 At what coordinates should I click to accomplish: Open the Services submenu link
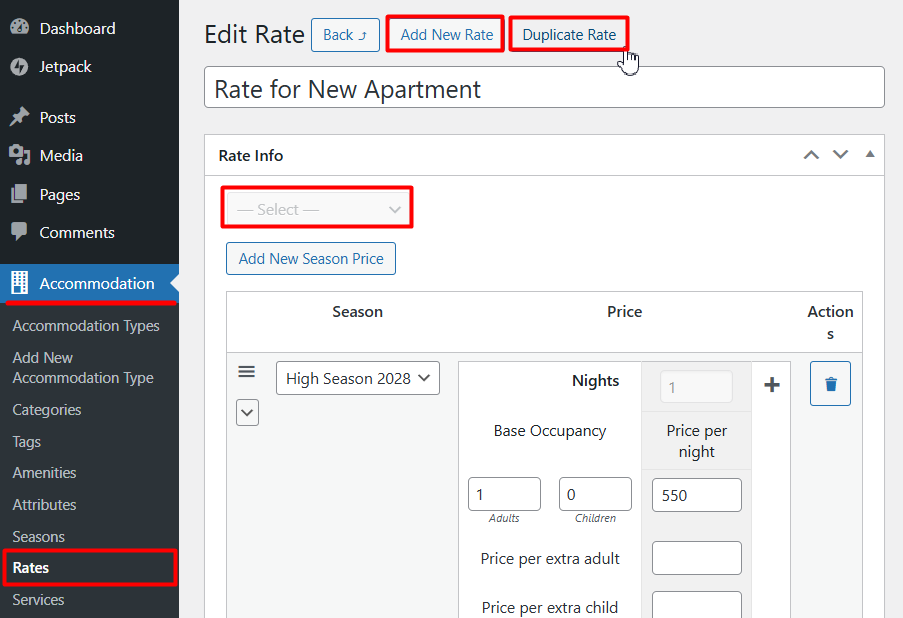pos(38,600)
